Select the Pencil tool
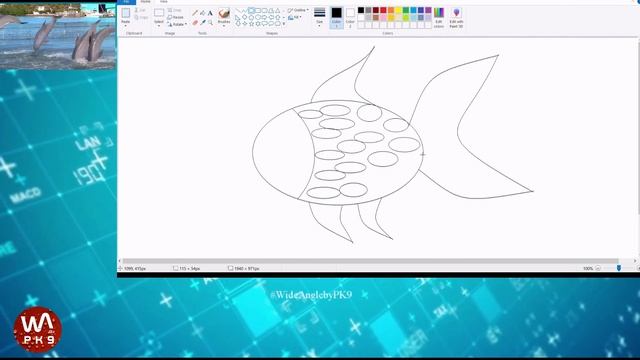This screenshot has width=640, height=360. click(x=195, y=13)
